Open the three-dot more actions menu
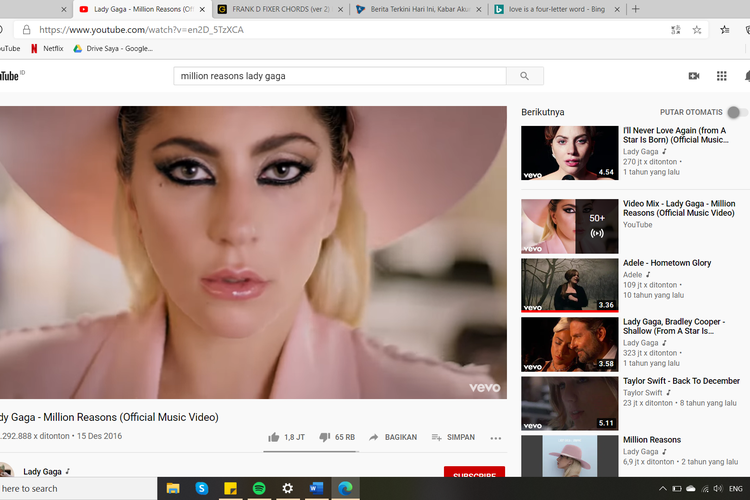Viewport: 750px width, 500px height. [496, 437]
